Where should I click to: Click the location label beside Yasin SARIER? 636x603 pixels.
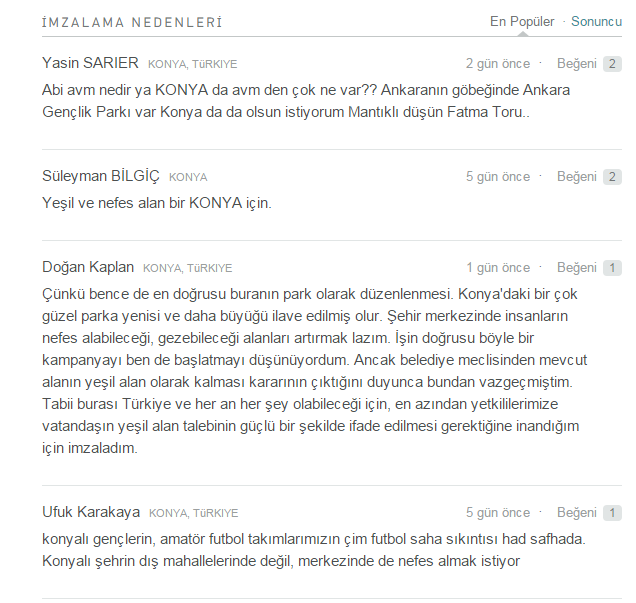193,64
